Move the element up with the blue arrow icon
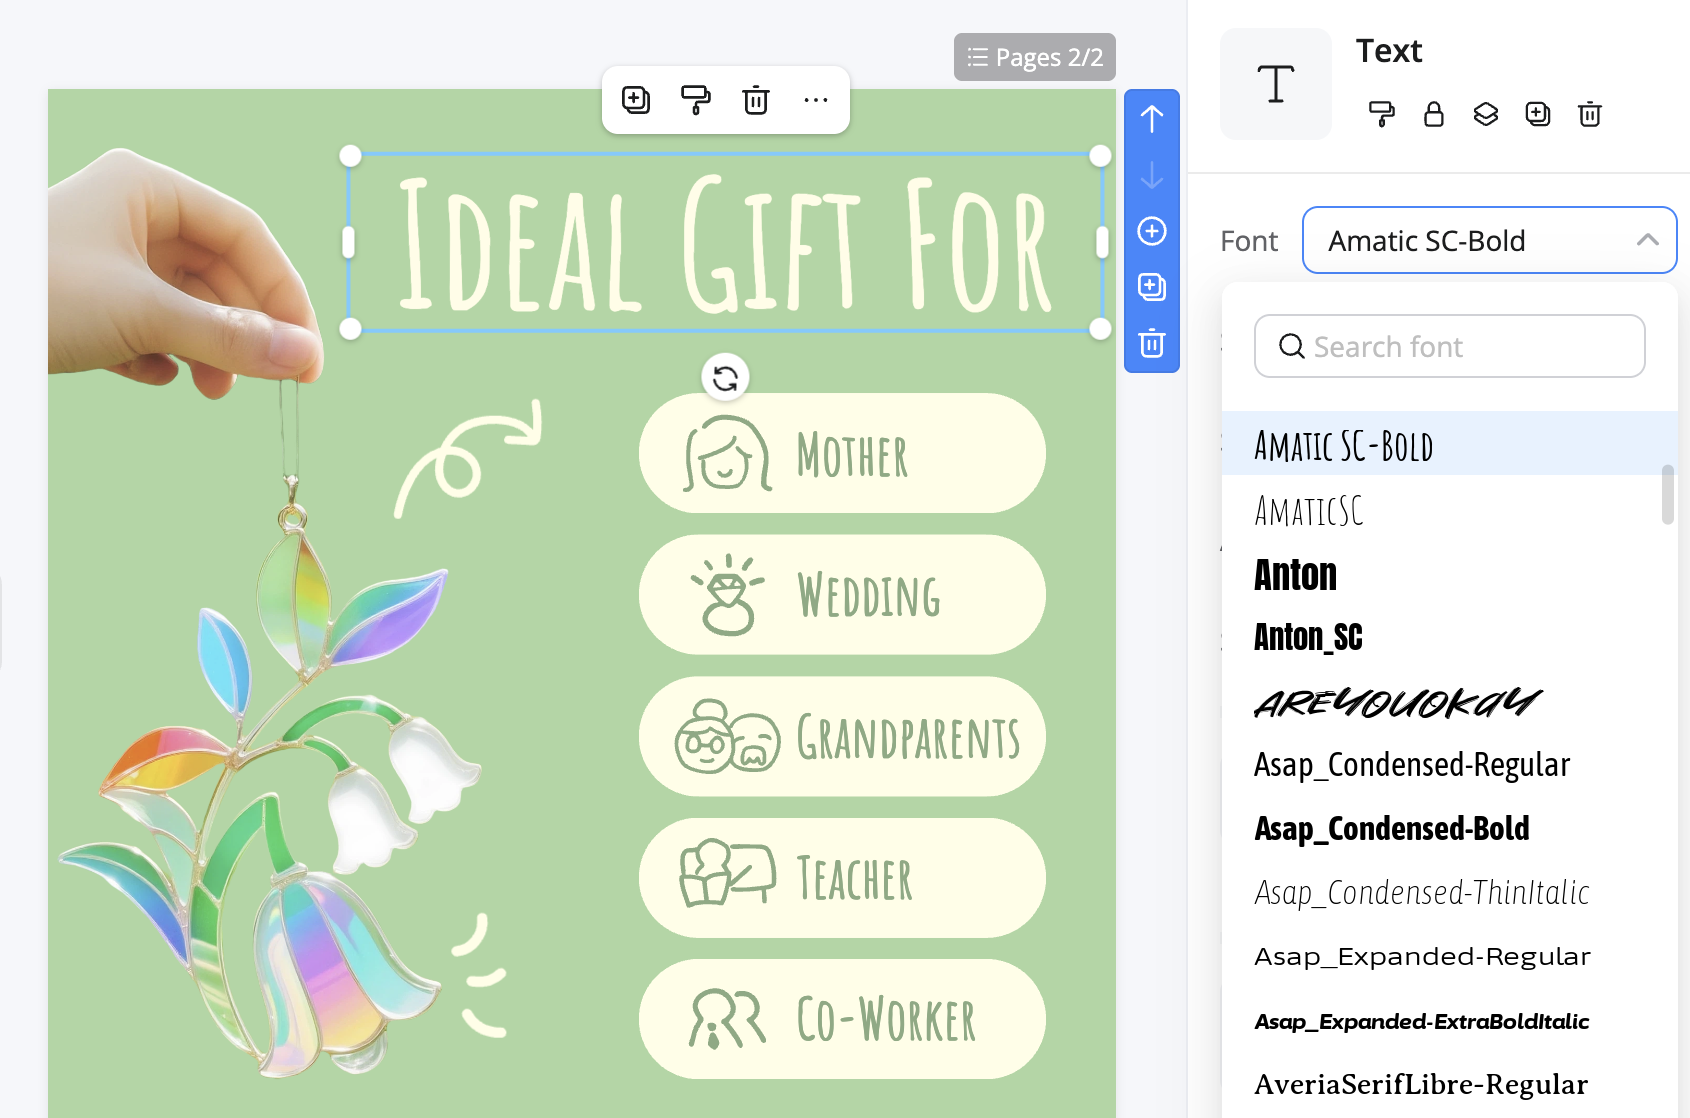The width and height of the screenshot is (1690, 1118). pos(1152,118)
